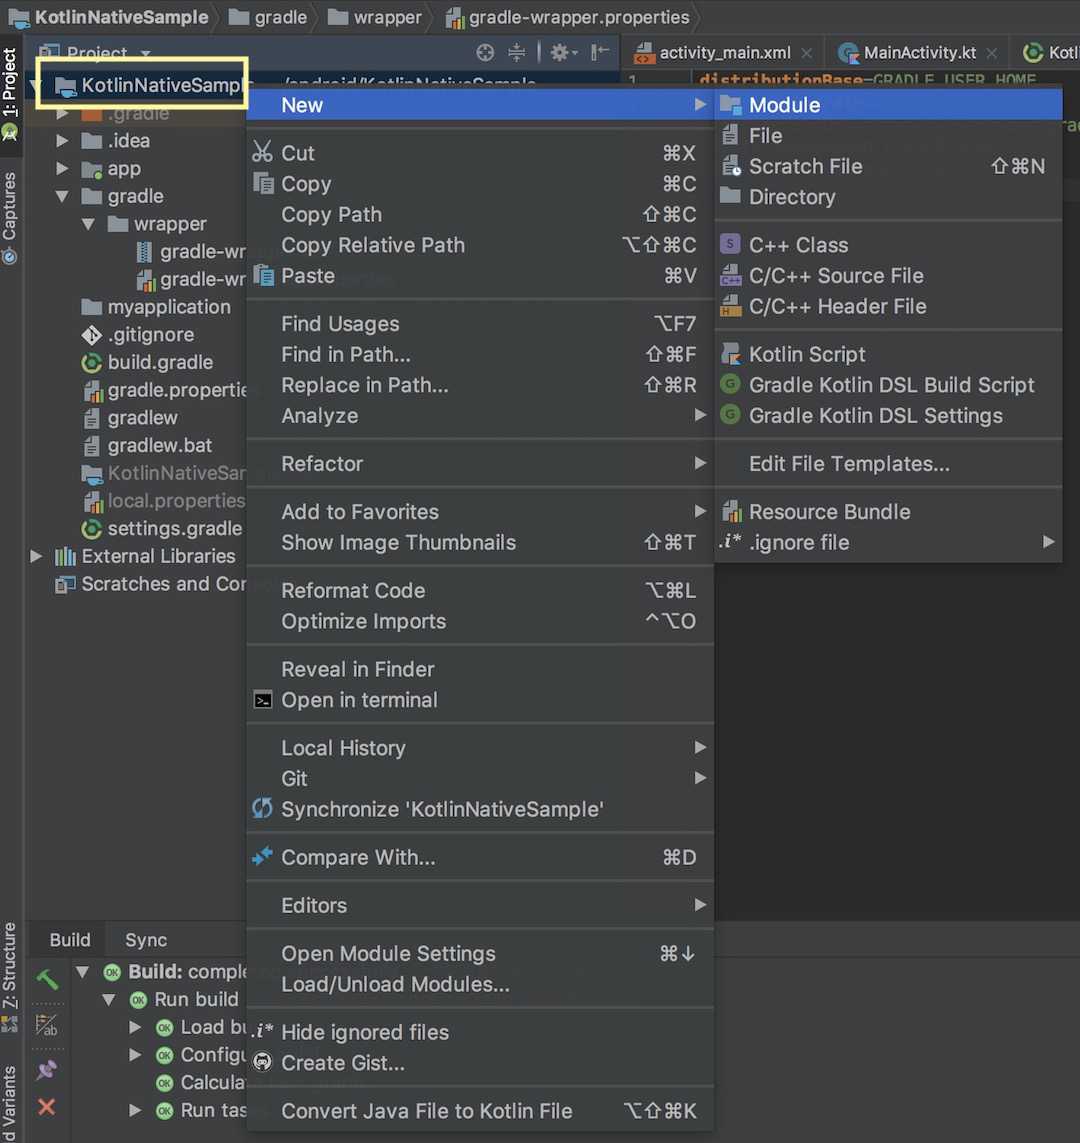
Task: Click the Kotlin Script icon
Action: (730, 354)
